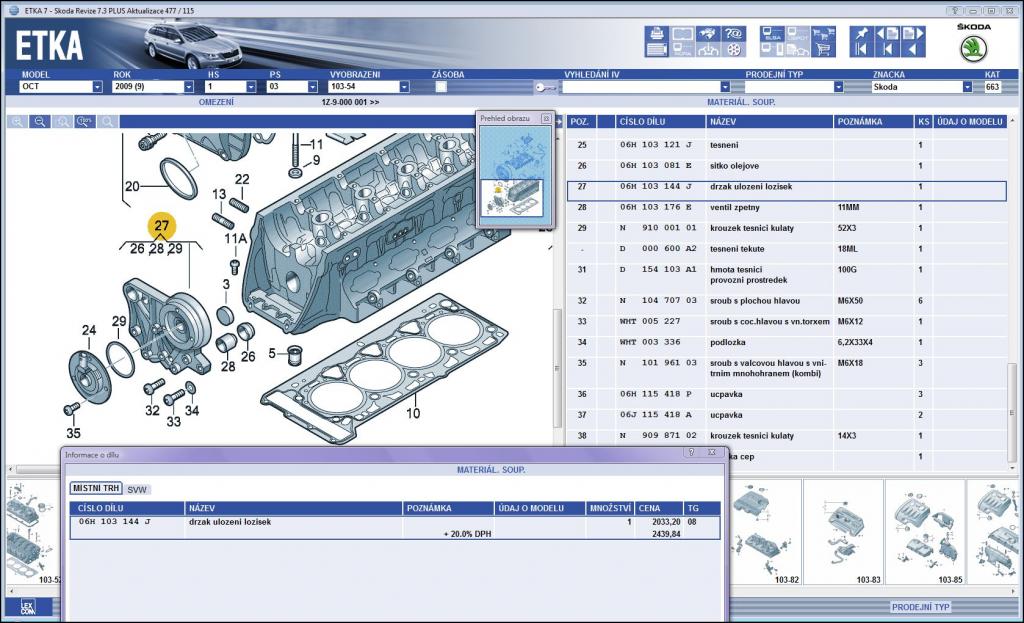Click the printer icon in the toolbar
Viewport: 1024px width, 623px height.
(x=657, y=34)
